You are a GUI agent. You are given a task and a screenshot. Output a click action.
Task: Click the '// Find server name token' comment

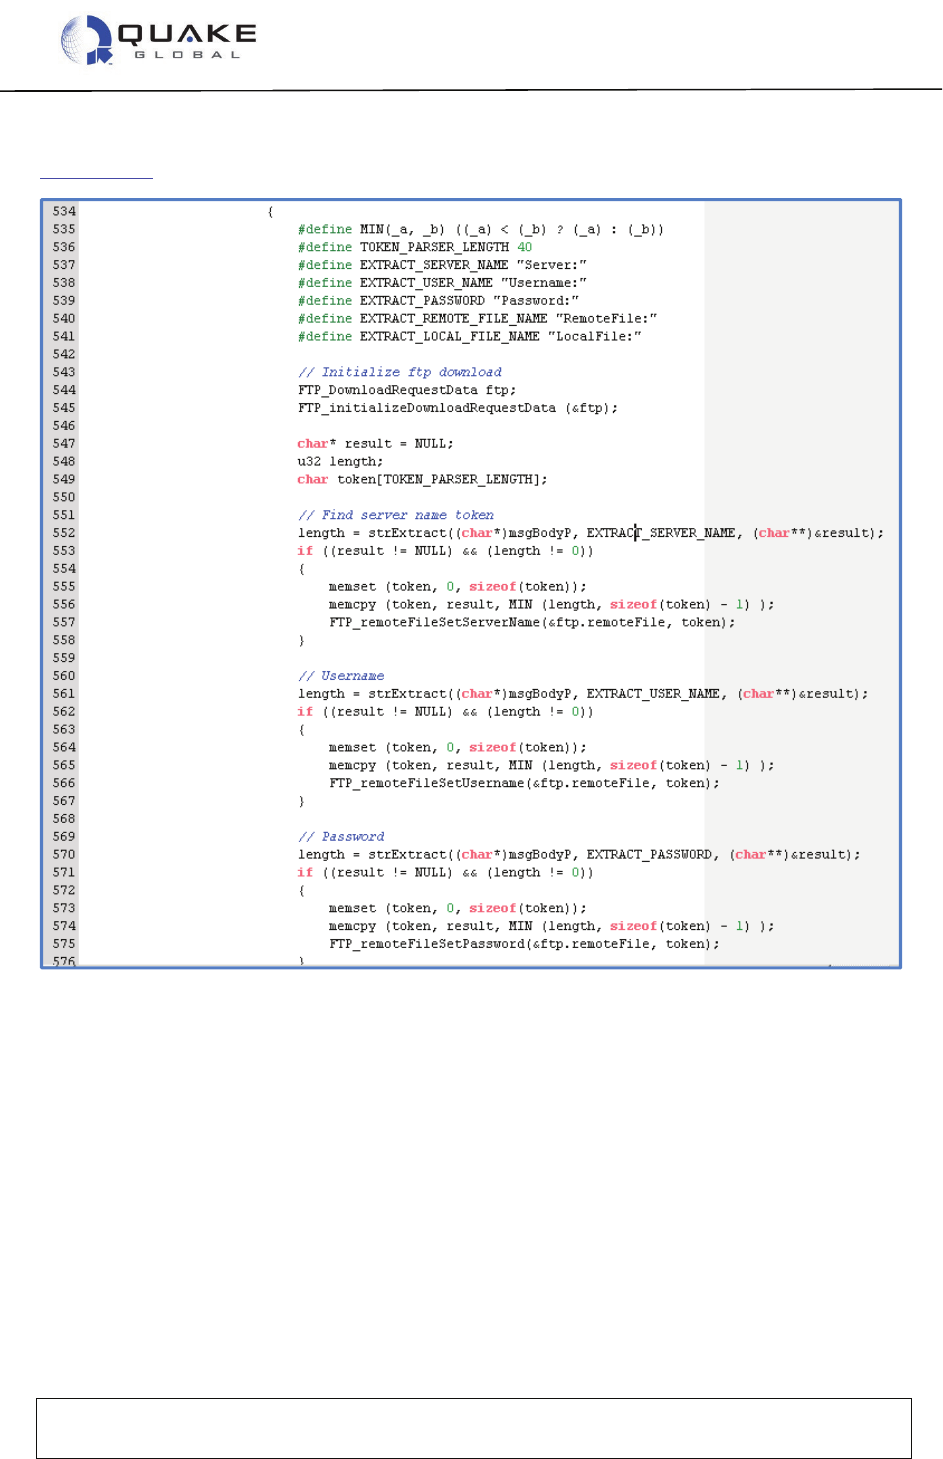tap(396, 515)
